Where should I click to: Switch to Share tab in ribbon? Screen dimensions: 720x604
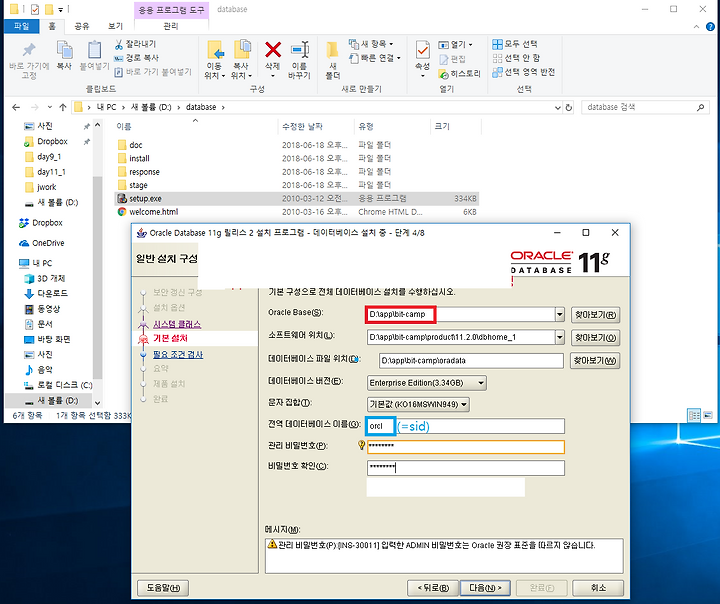82,26
